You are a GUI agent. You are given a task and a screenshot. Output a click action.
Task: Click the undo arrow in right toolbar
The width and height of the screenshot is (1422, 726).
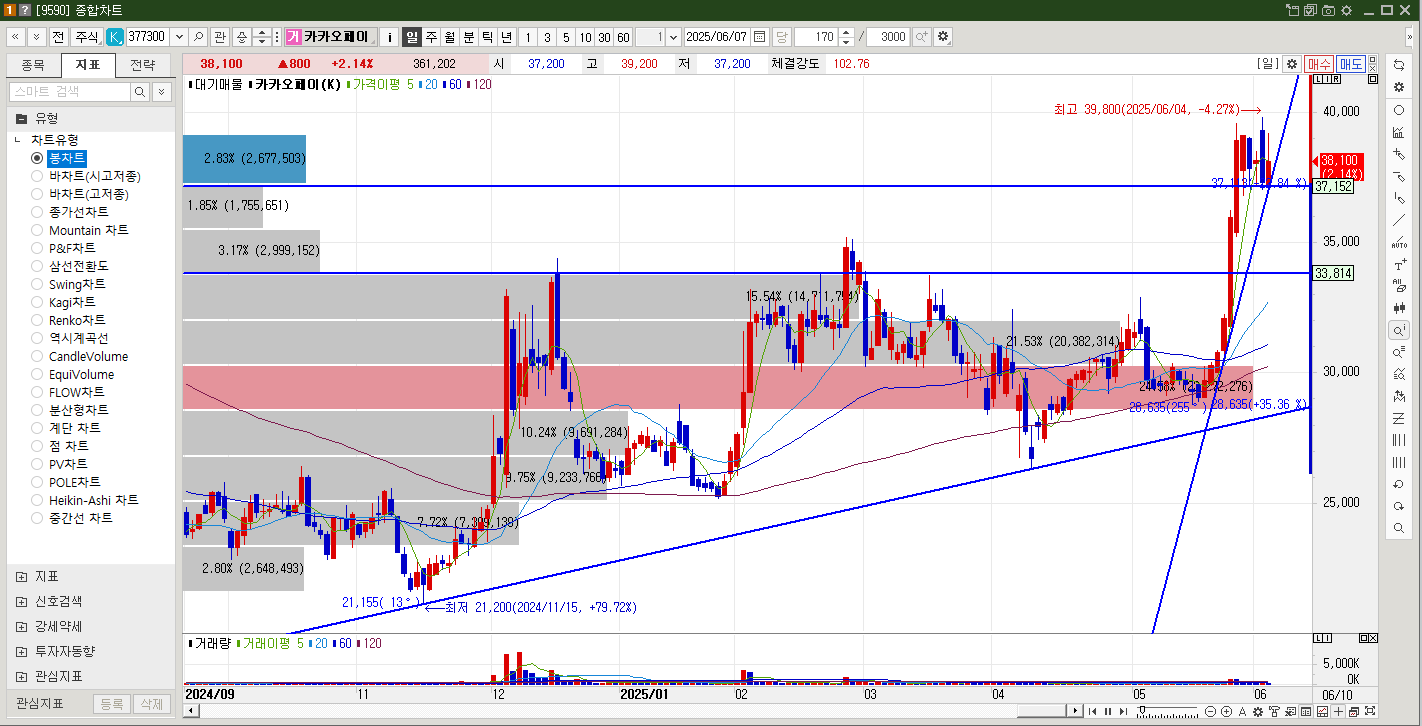[1399, 484]
